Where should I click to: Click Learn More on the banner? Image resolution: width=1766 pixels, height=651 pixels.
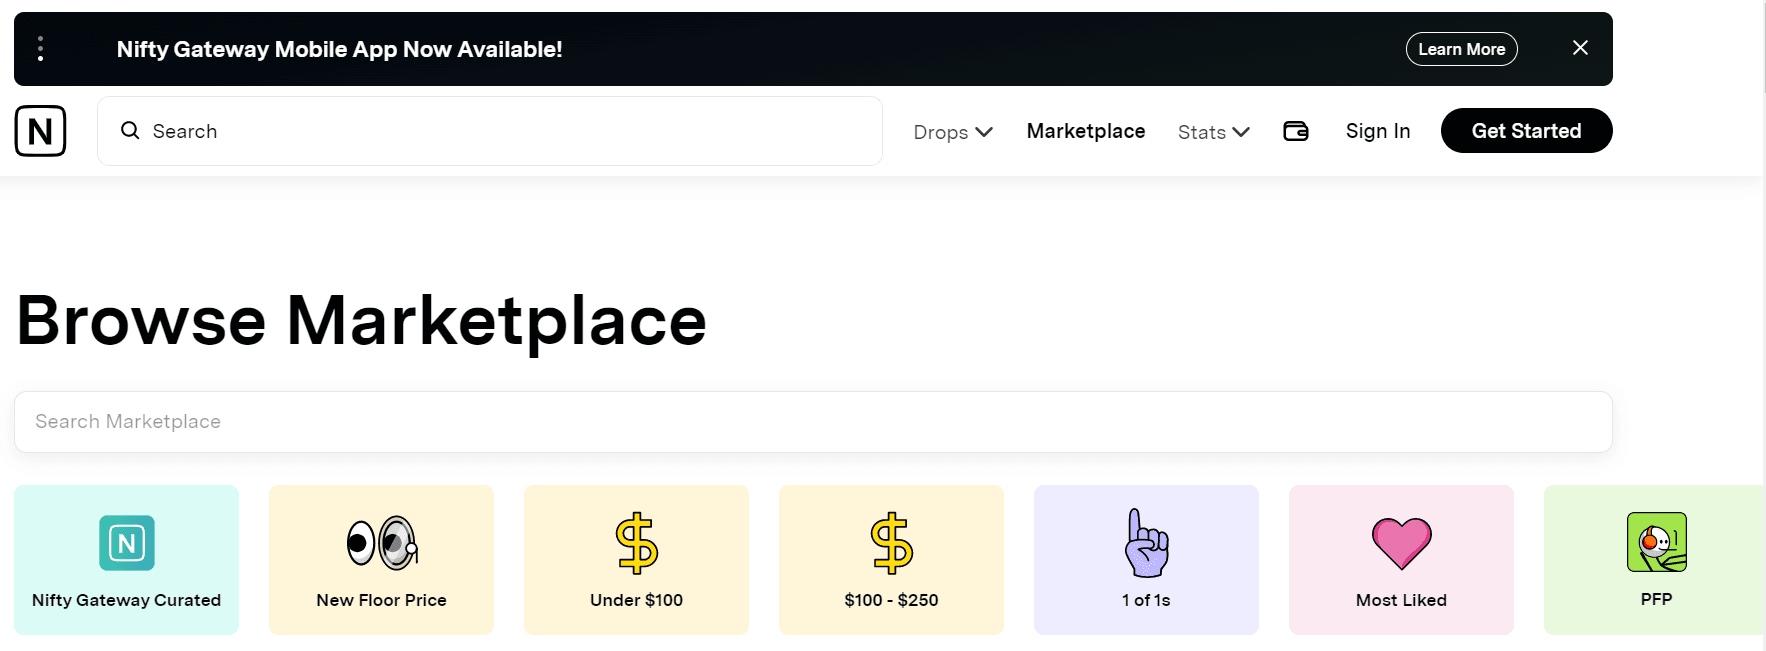1461,49
